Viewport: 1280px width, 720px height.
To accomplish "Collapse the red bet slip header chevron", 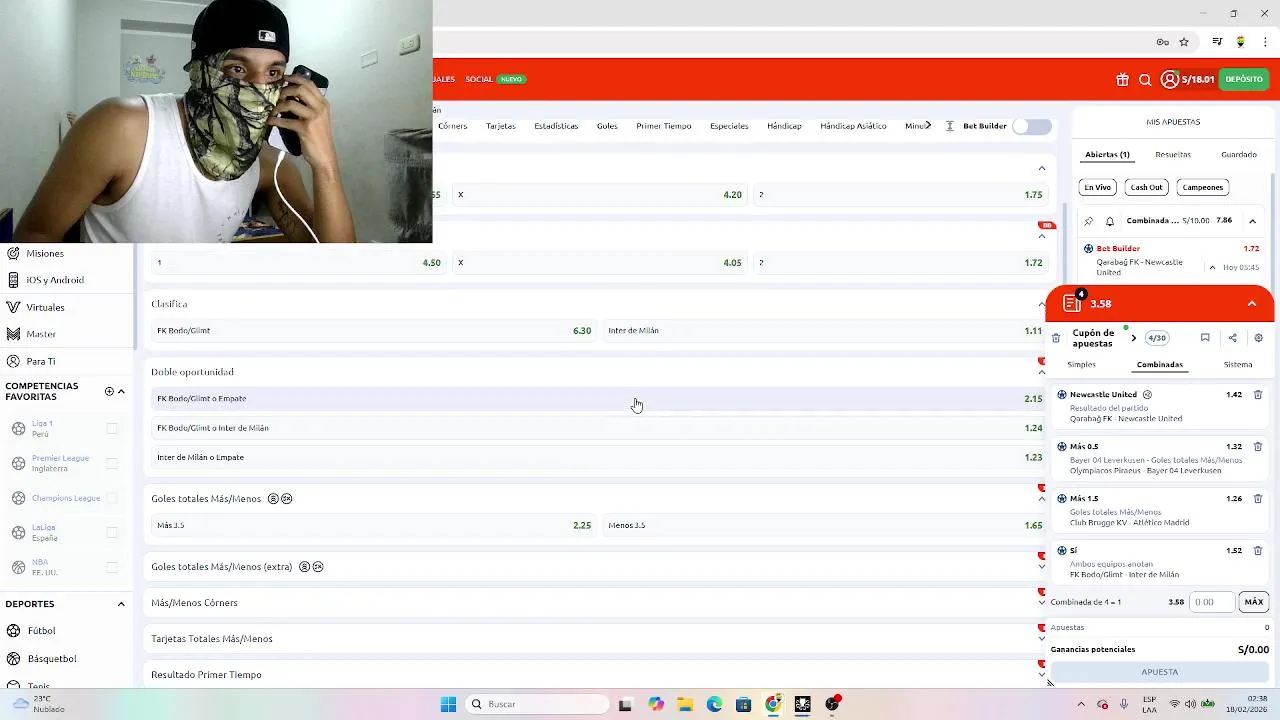I will [1252, 304].
